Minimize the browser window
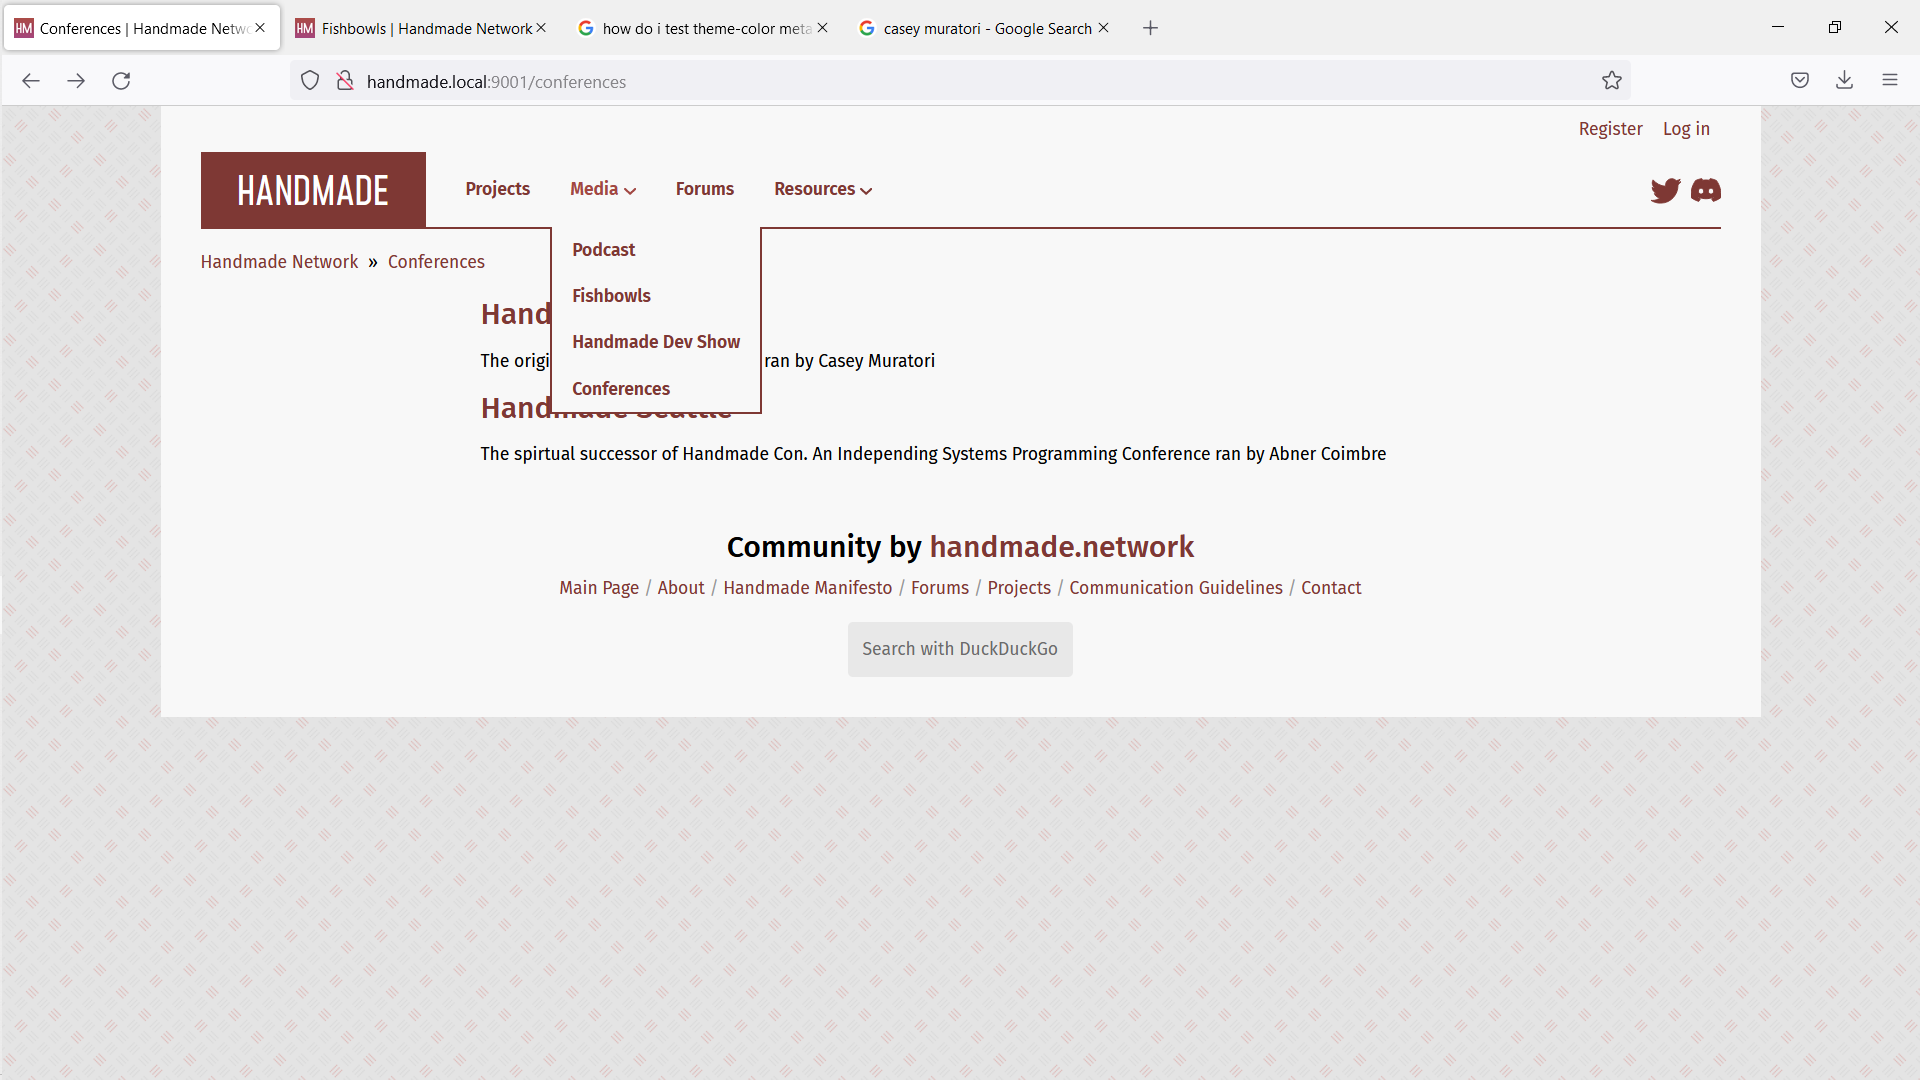This screenshot has width=1920, height=1080. point(1778,27)
